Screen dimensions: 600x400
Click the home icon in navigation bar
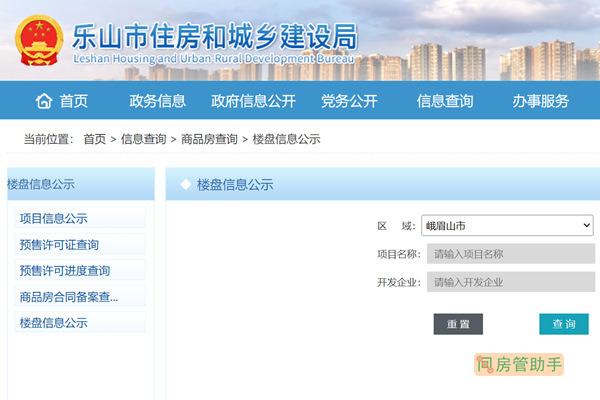(44, 101)
